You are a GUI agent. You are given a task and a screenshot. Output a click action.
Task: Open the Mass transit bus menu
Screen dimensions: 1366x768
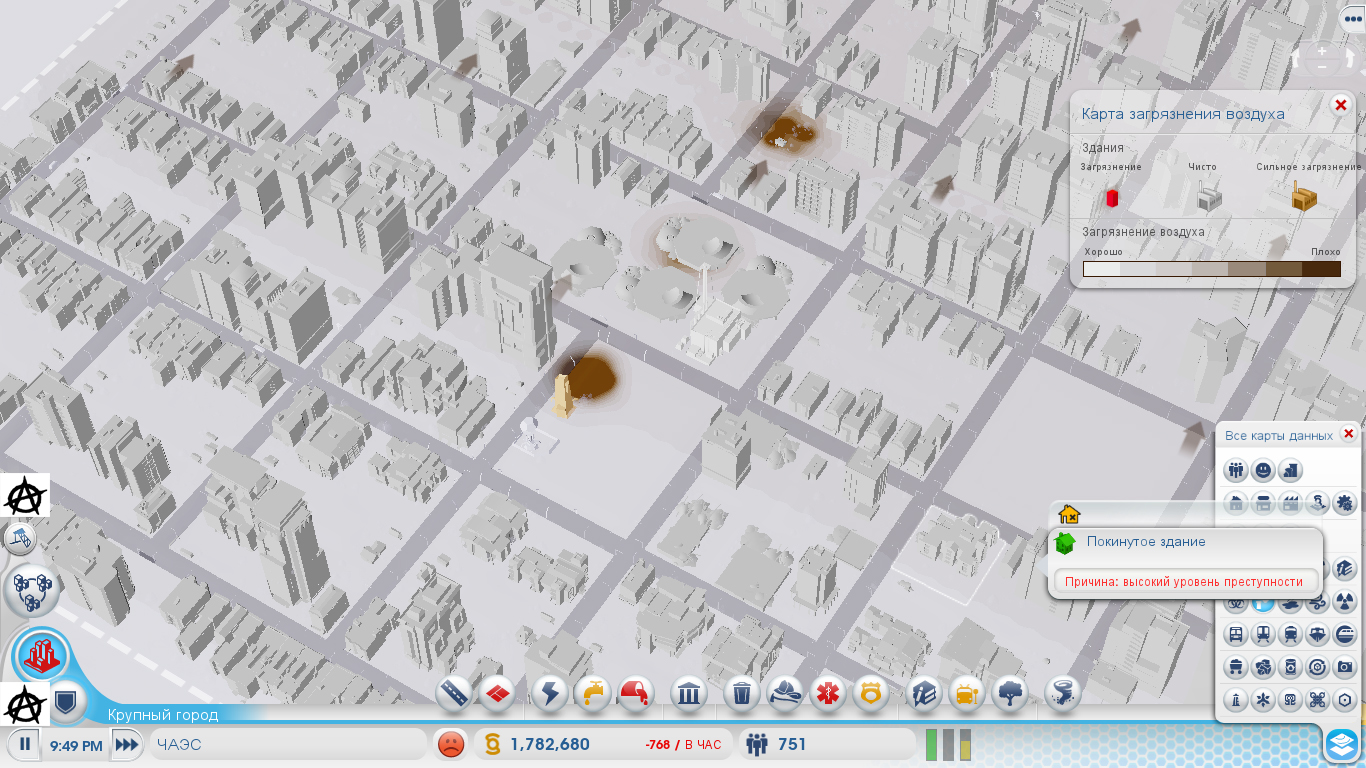point(967,693)
